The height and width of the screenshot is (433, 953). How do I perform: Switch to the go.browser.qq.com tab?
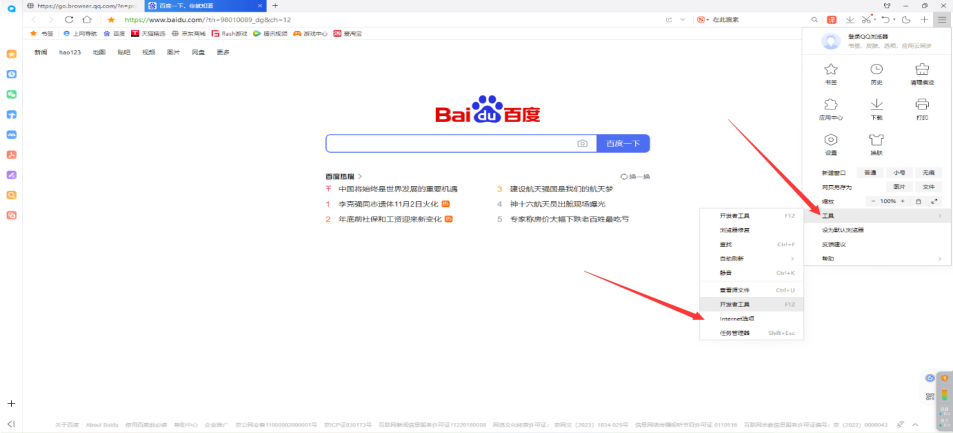click(x=84, y=5)
